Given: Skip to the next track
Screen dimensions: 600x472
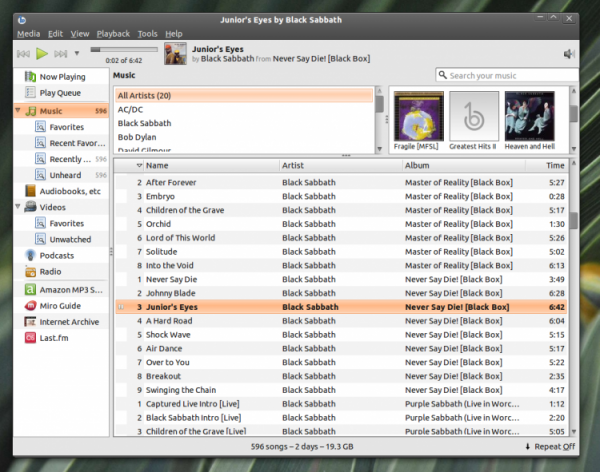Looking at the screenshot, I should [x=62, y=53].
